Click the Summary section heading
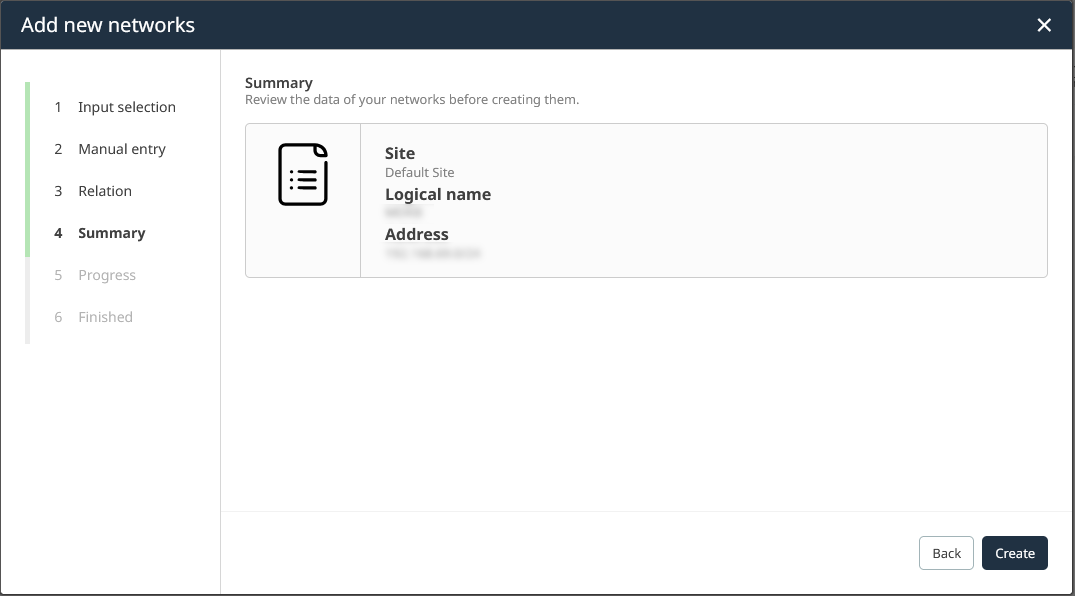The image size is (1075, 596). coord(278,83)
